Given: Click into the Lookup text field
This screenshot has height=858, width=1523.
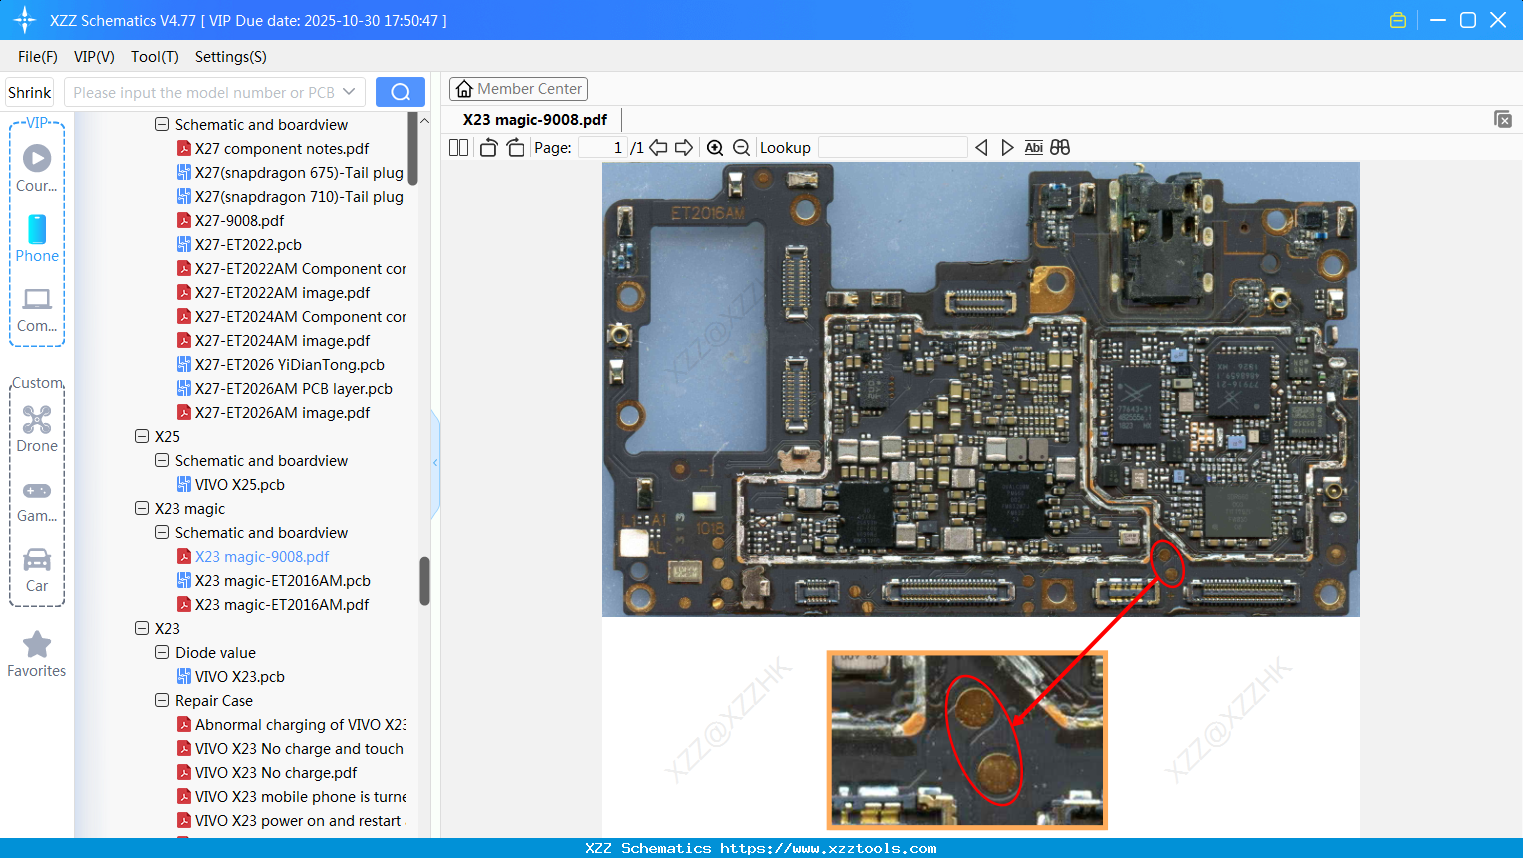Looking at the screenshot, I should click(892, 148).
